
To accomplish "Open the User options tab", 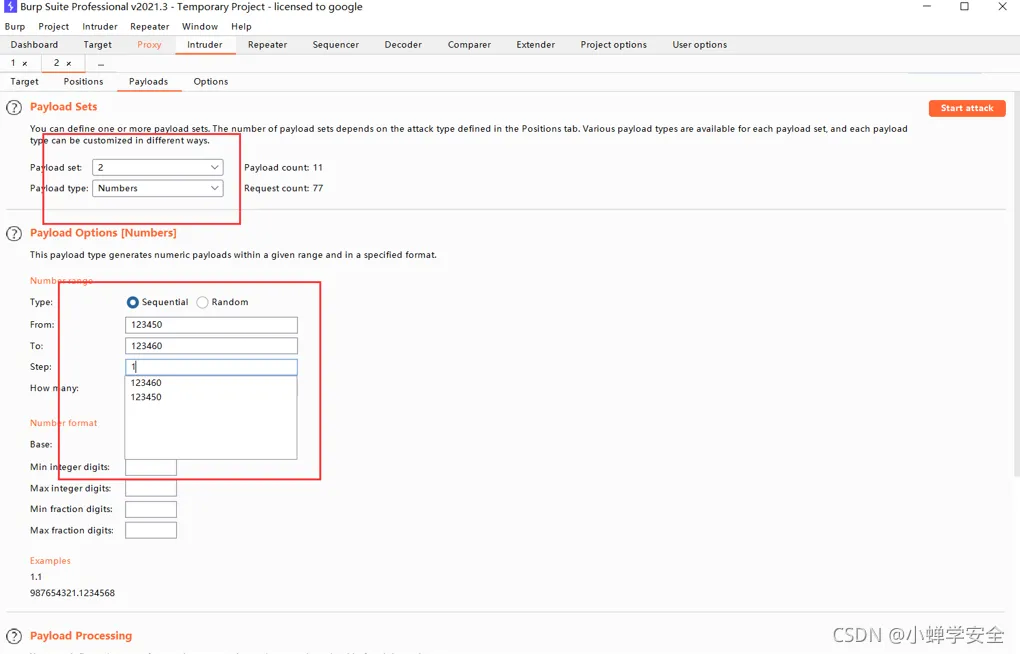I will pos(700,45).
